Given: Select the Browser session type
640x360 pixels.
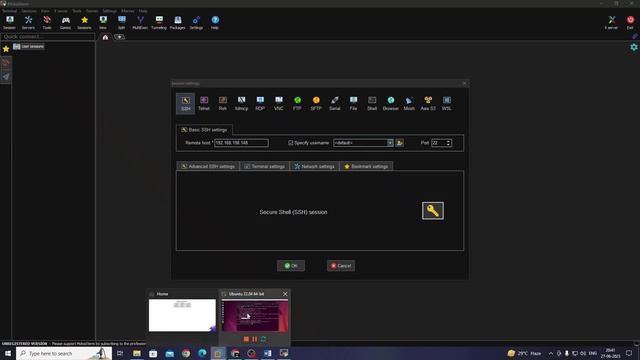Looking at the screenshot, I should 391,103.
